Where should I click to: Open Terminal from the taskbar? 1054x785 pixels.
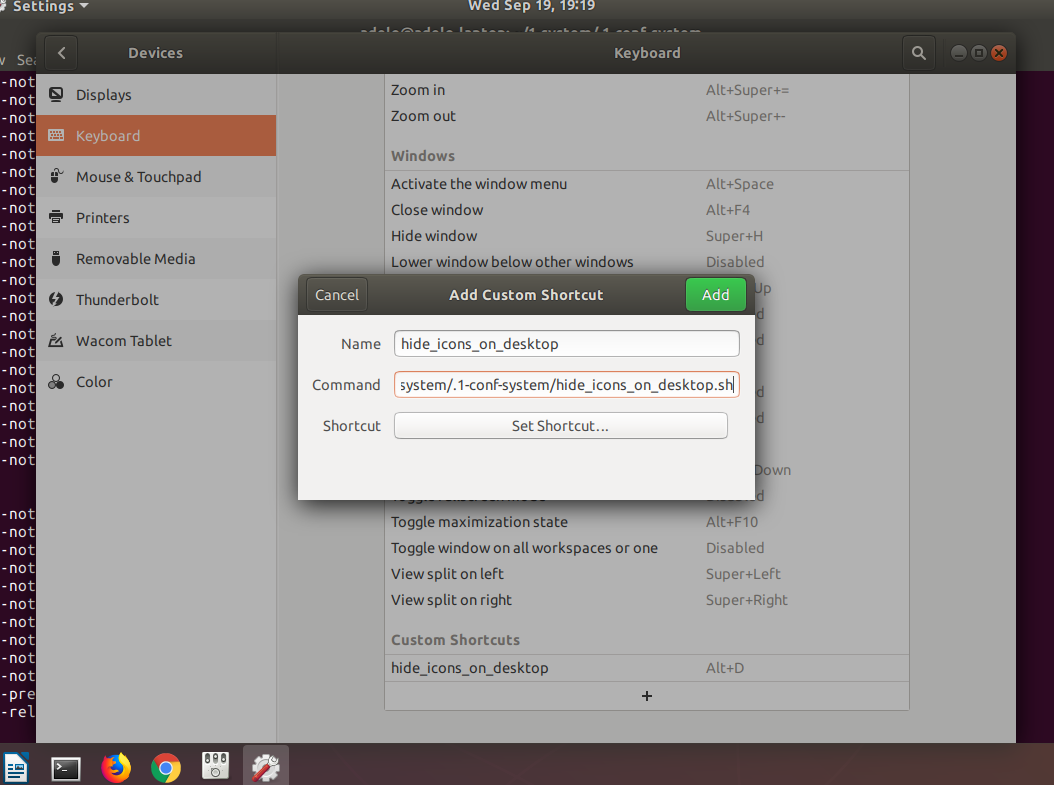point(66,767)
